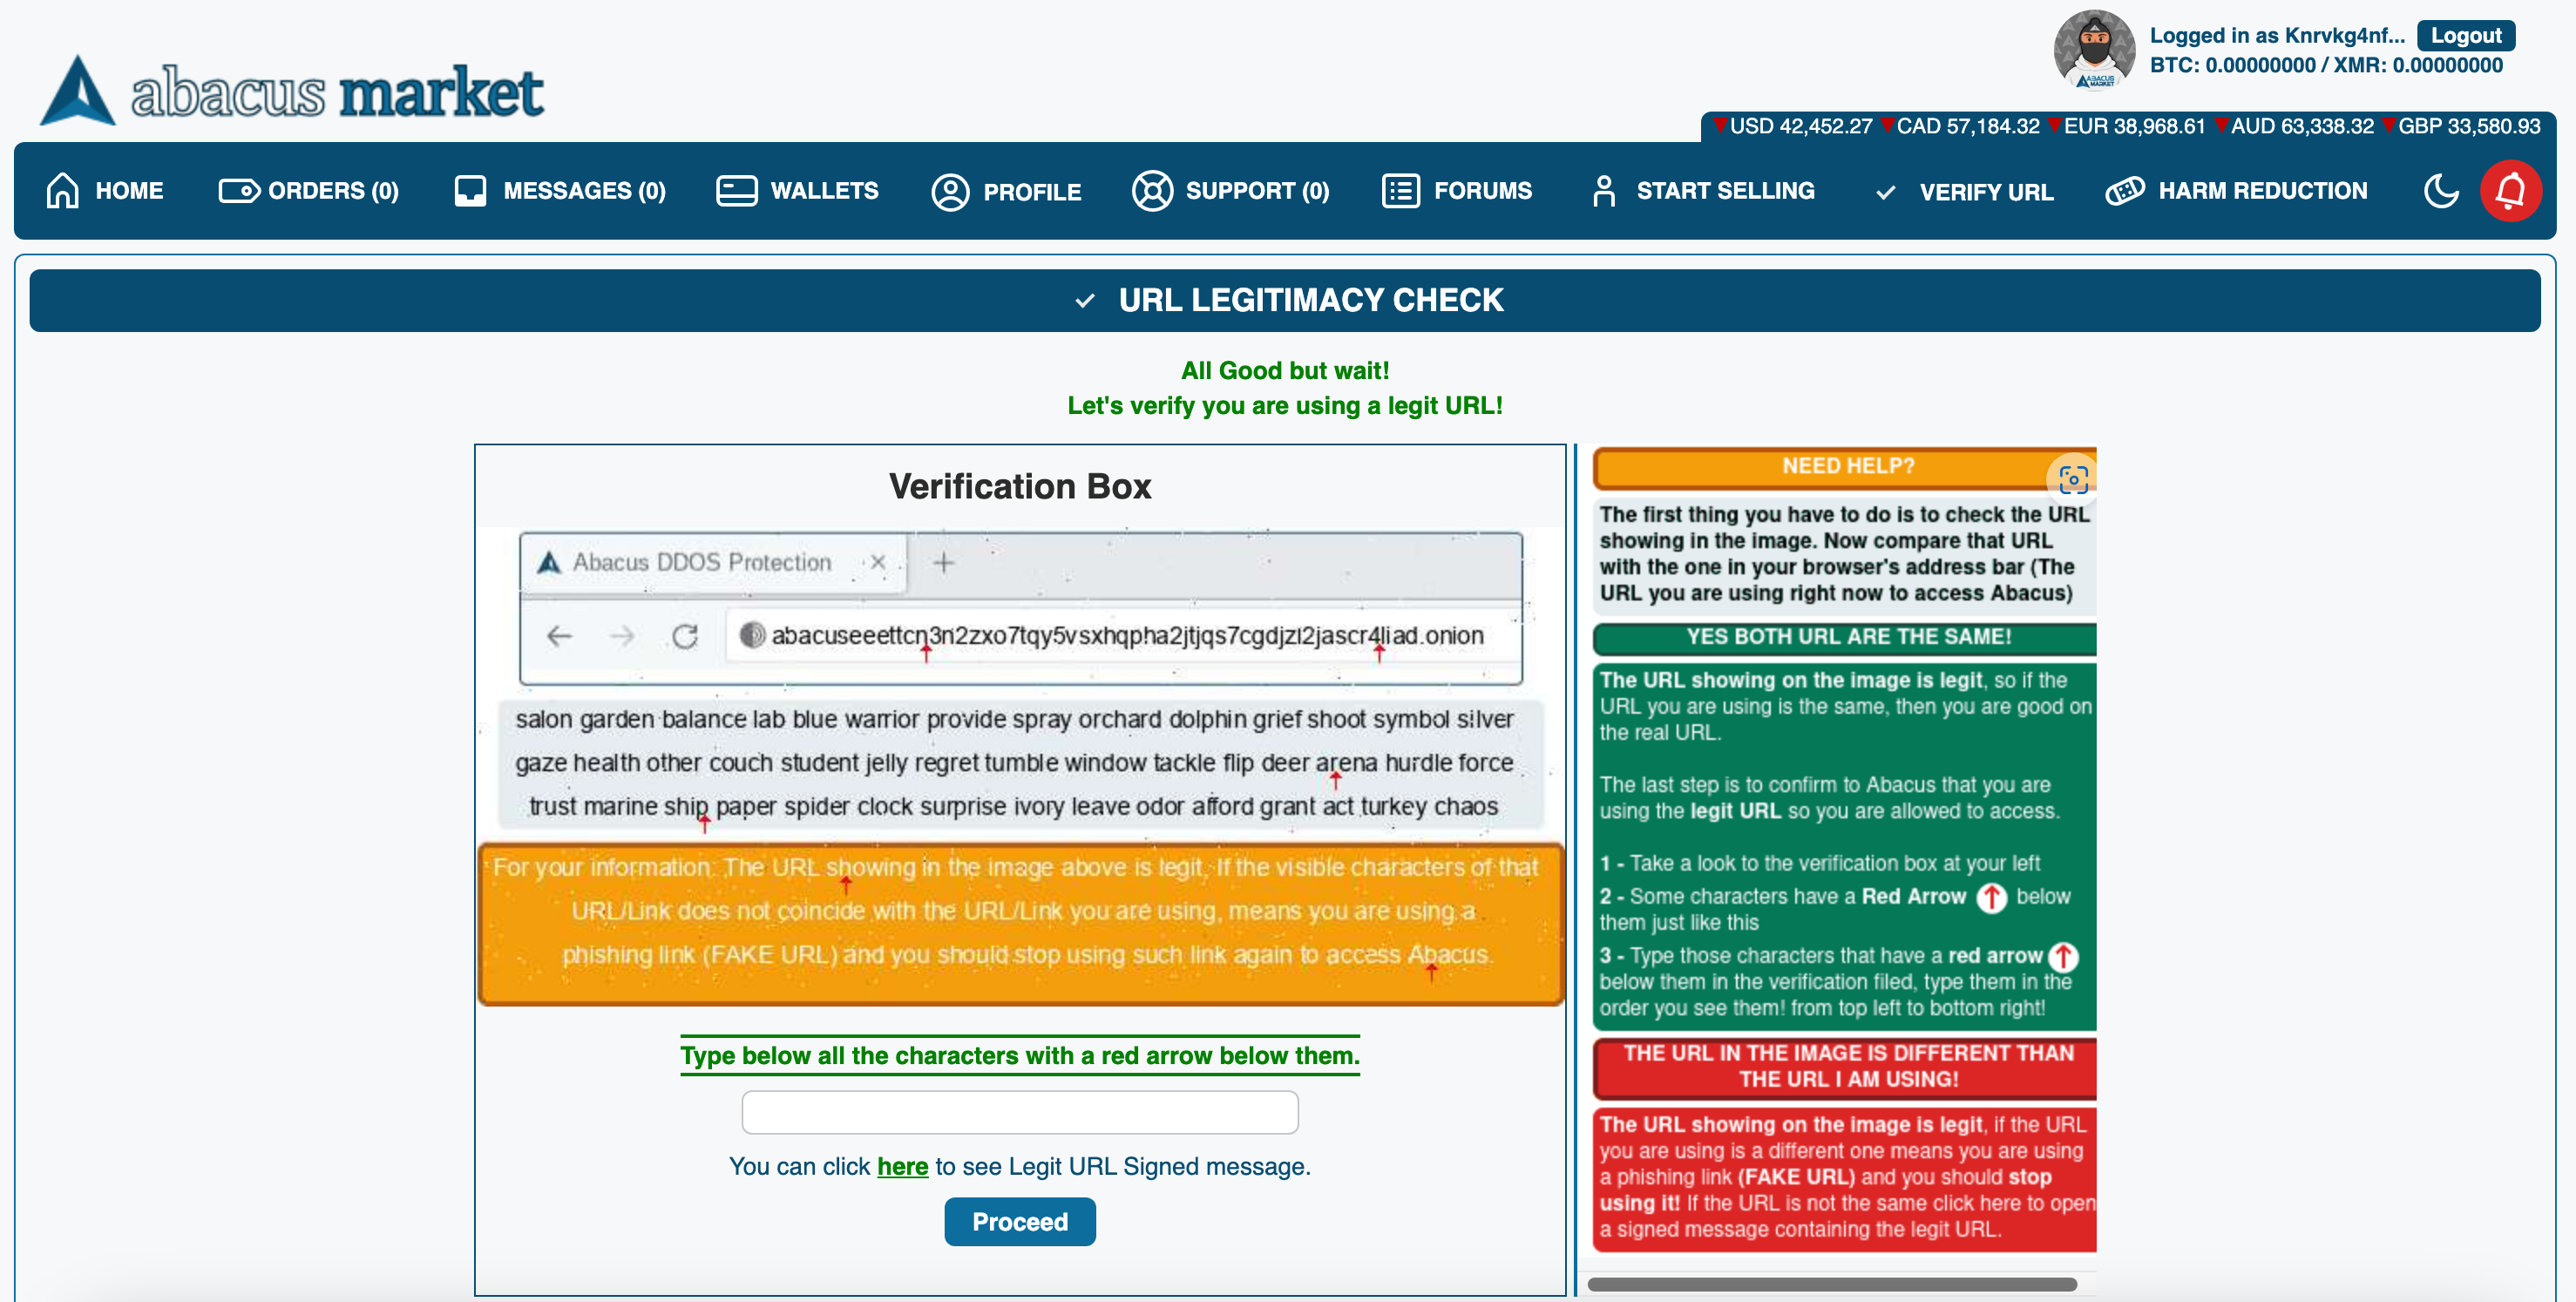Click the AUD 63,338.32 rate
2576x1302 pixels.
(2294, 126)
